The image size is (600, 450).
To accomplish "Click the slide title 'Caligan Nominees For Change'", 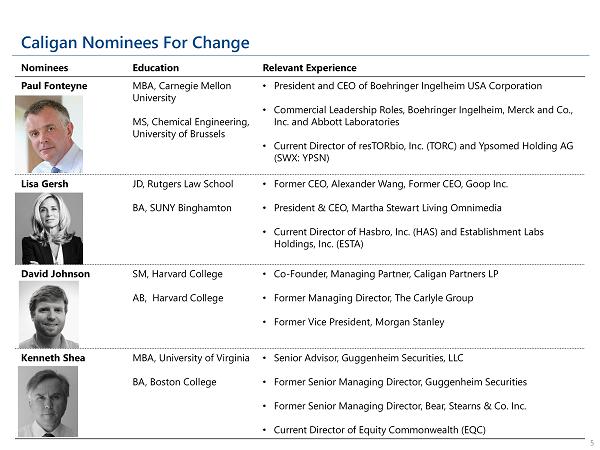I will coord(135,42).
